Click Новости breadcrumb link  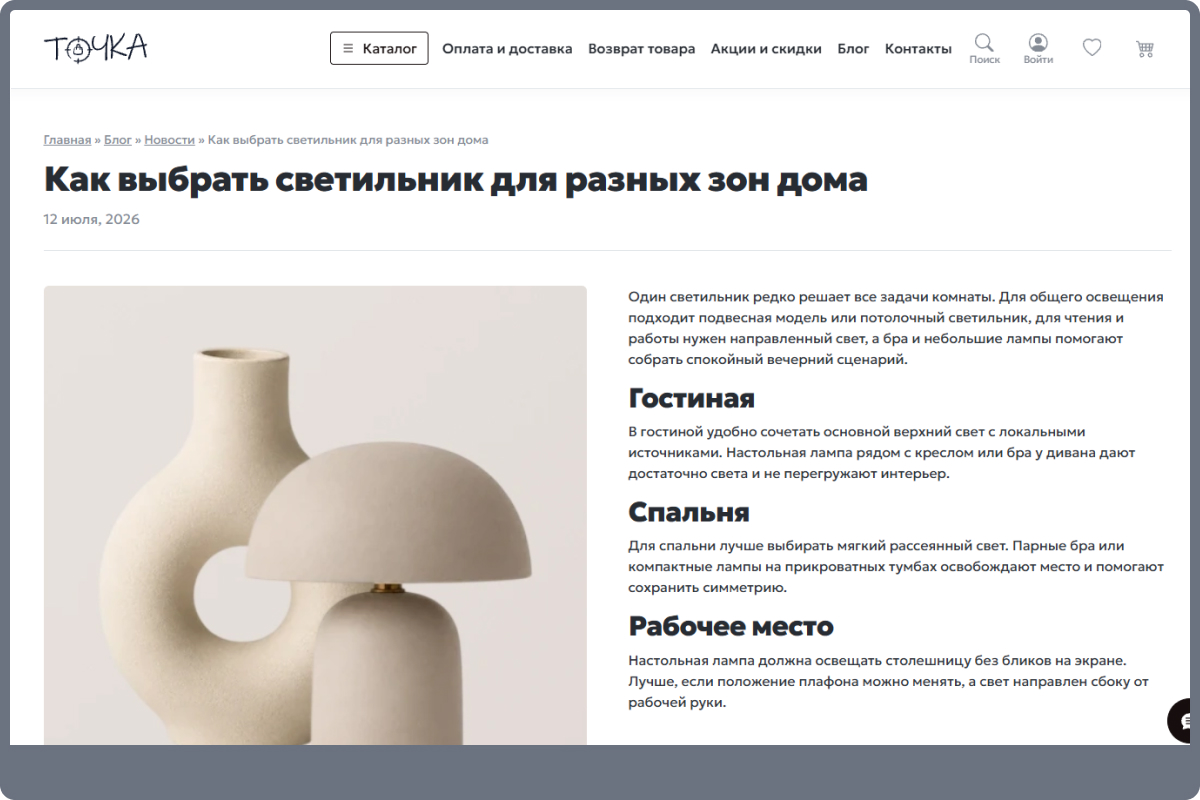pos(169,140)
